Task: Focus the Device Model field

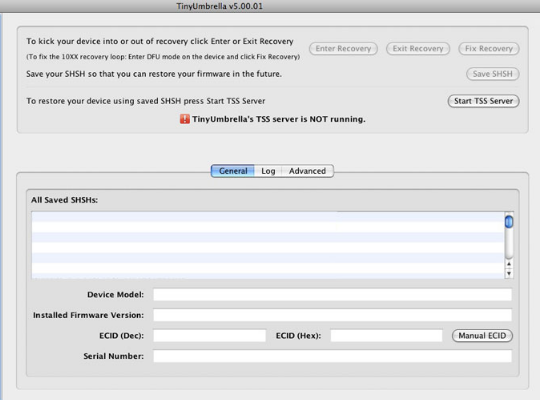Action: pyautogui.click(x=332, y=295)
